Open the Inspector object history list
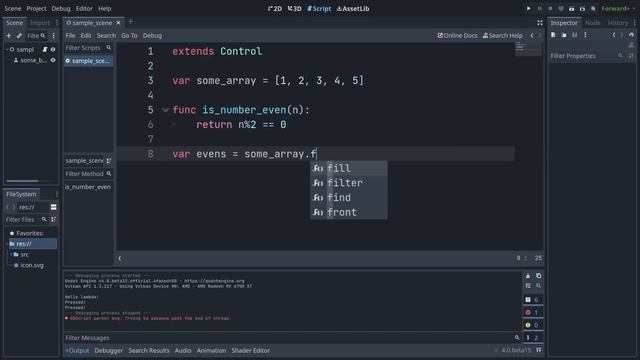640x360 pixels. point(631,35)
